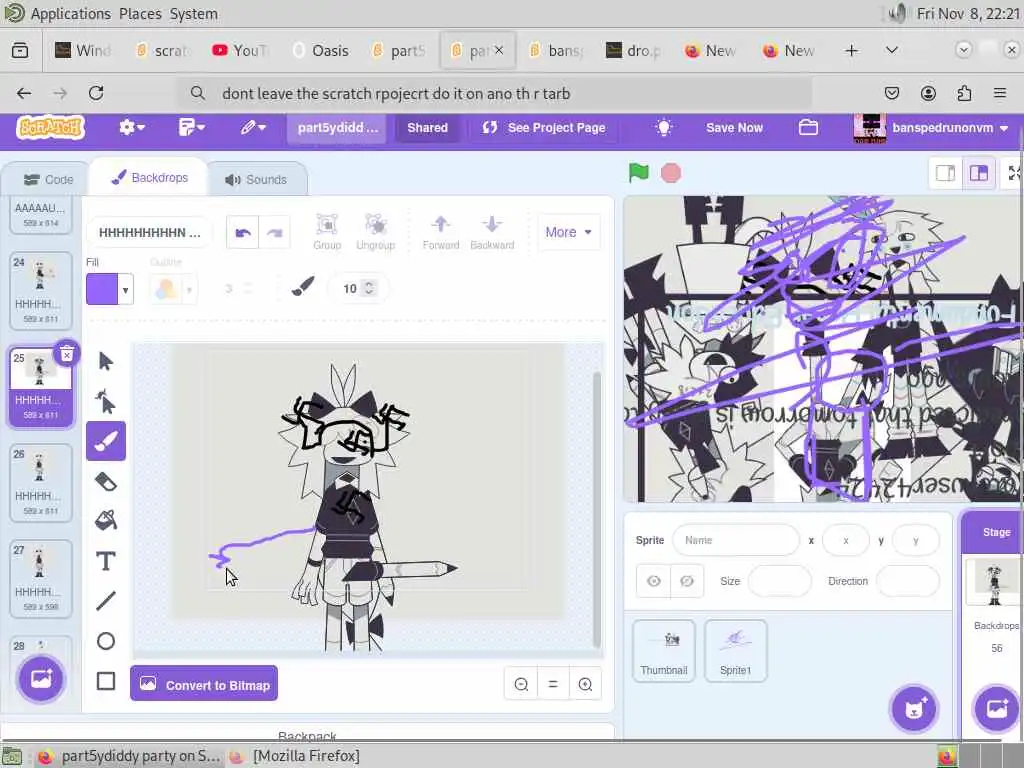
Task: Open the System menu
Action: pos(193,14)
